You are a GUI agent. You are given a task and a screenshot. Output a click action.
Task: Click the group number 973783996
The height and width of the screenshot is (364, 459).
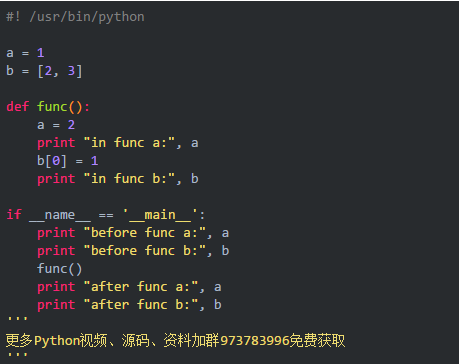coord(254,341)
